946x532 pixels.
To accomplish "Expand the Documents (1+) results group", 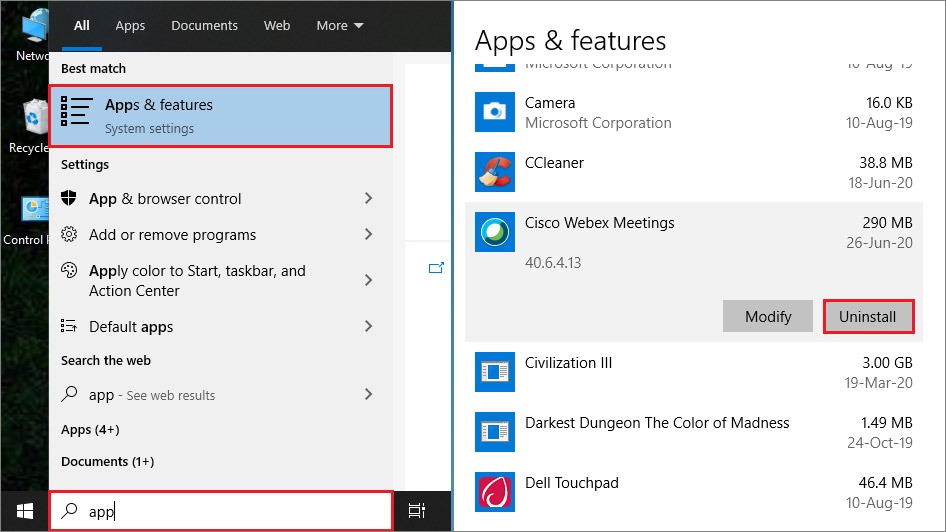I will [107, 461].
